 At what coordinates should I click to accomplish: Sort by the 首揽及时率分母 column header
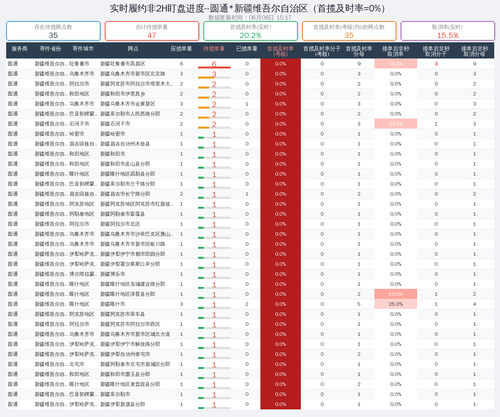[359, 51]
